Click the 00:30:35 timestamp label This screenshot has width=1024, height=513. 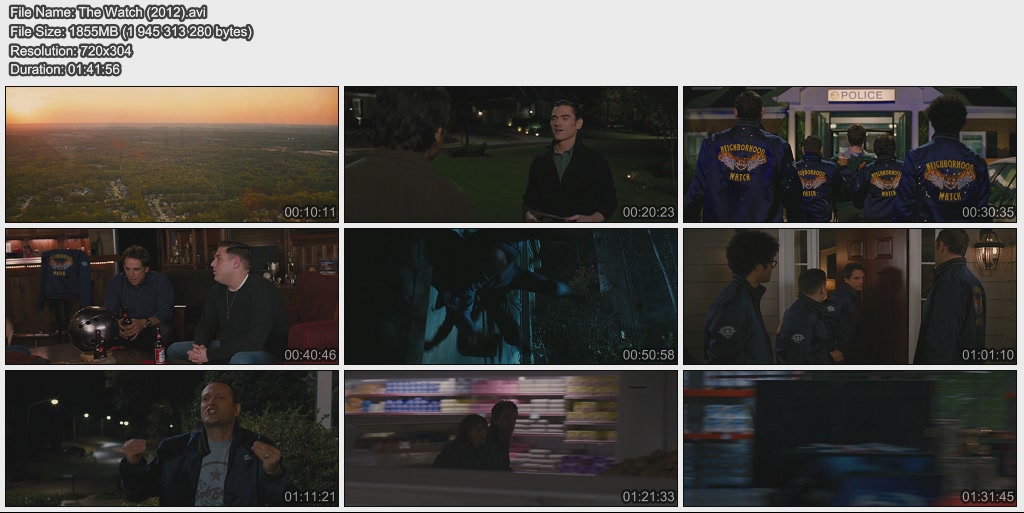click(x=988, y=212)
